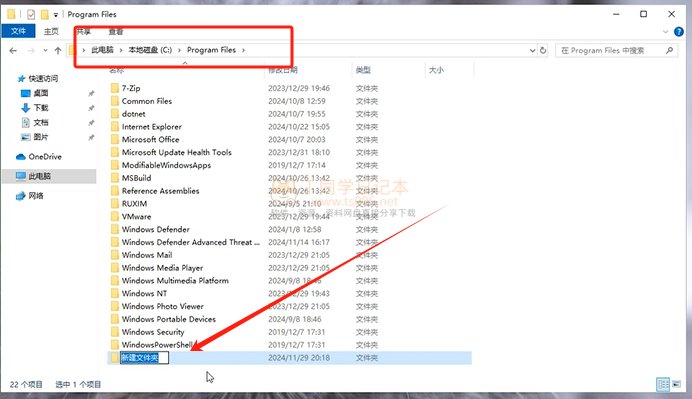This screenshot has width=692, height=399.
Task: Select the Reference Assemblies folder
Action: (x=160, y=191)
